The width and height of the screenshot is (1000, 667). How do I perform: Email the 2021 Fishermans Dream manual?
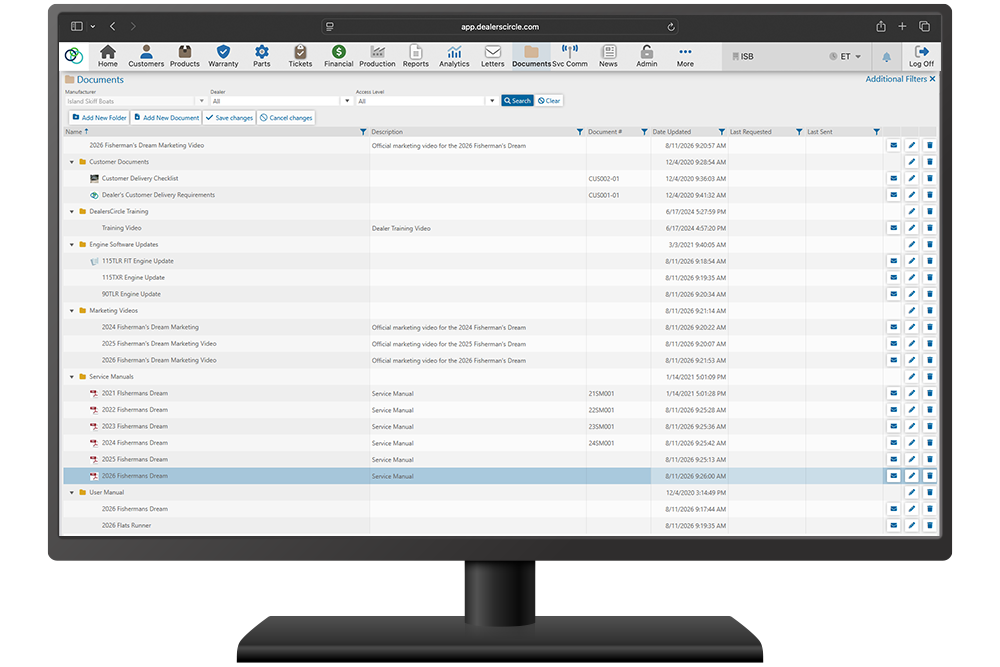click(x=893, y=393)
